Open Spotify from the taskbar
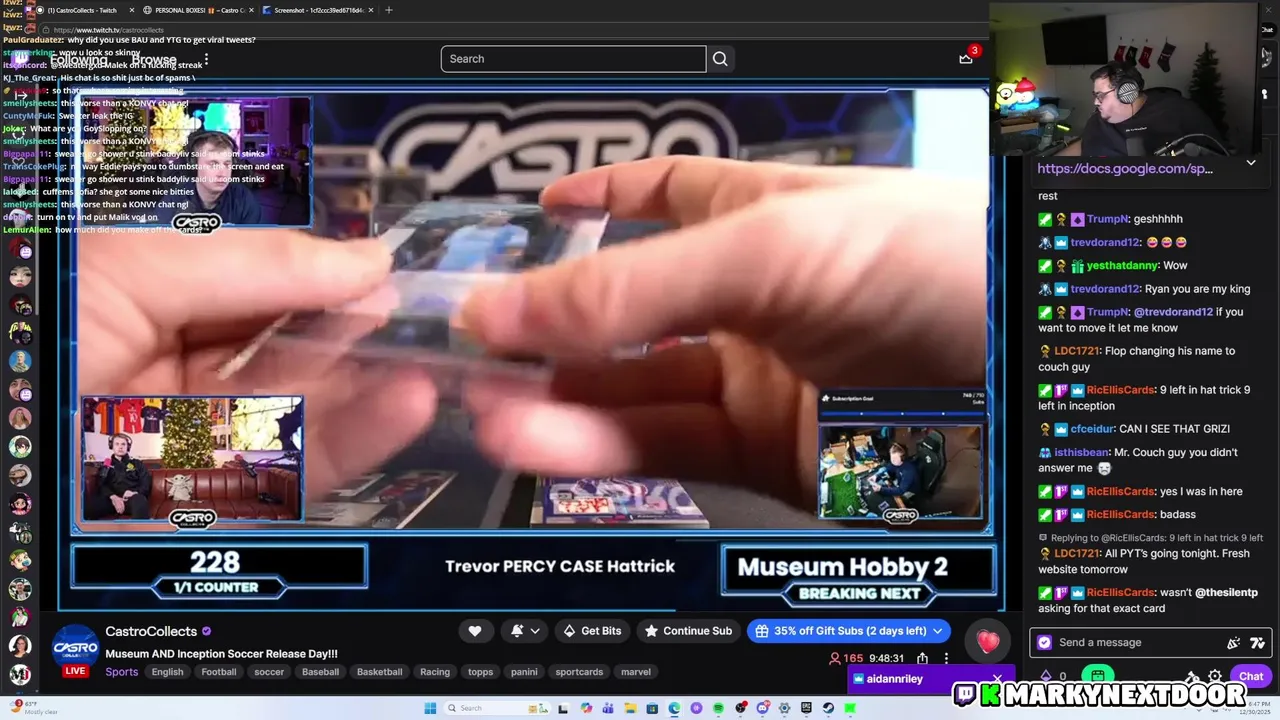This screenshot has height=720, width=1280. [x=718, y=708]
